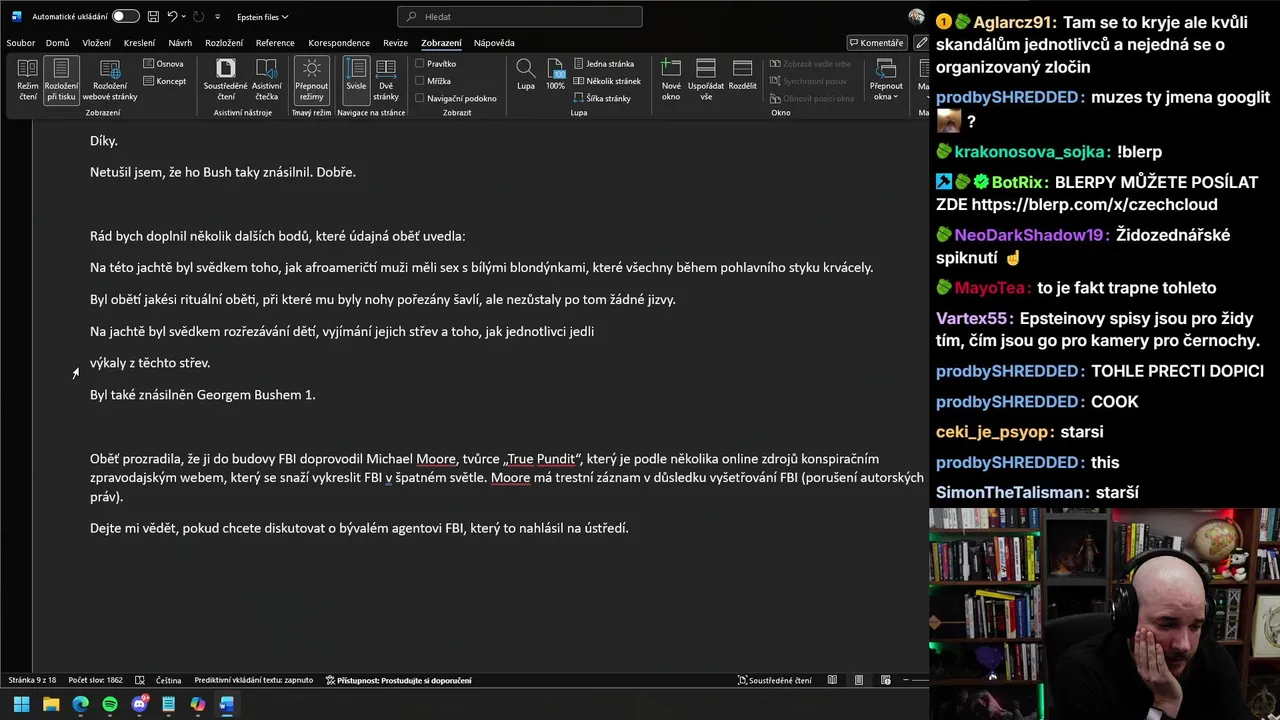
Task: Switch to Rozložení webové stránky view
Action: pyautogui.click(x=110, y=79)
